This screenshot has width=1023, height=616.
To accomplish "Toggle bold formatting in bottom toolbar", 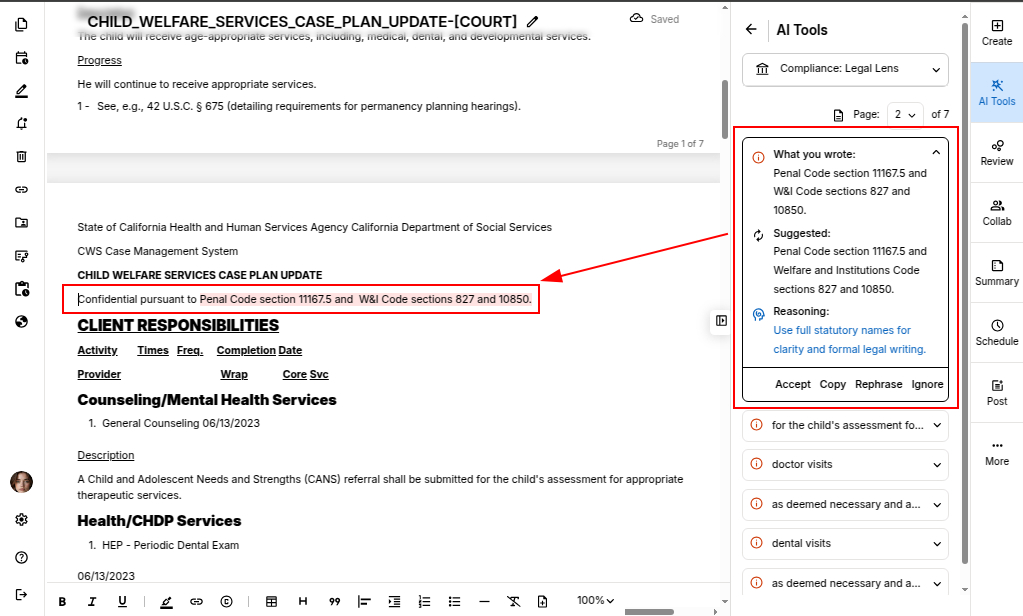I will tap(62, 601).
